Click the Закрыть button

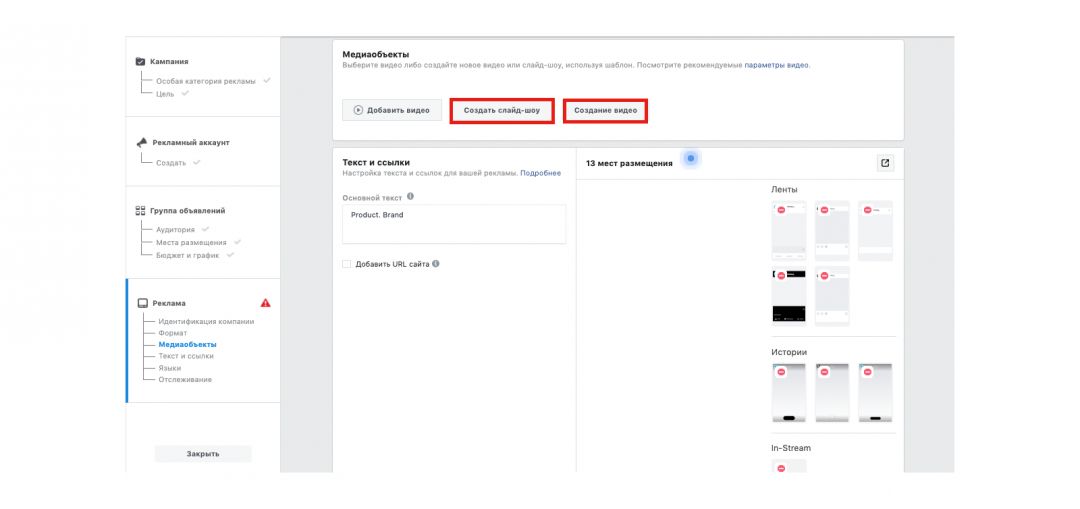[203, 454]
